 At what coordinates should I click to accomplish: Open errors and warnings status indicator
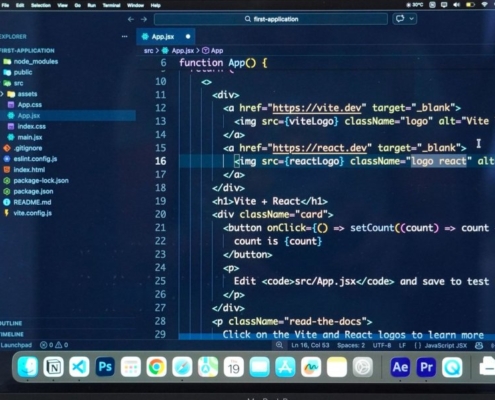[x=54, y=345]
